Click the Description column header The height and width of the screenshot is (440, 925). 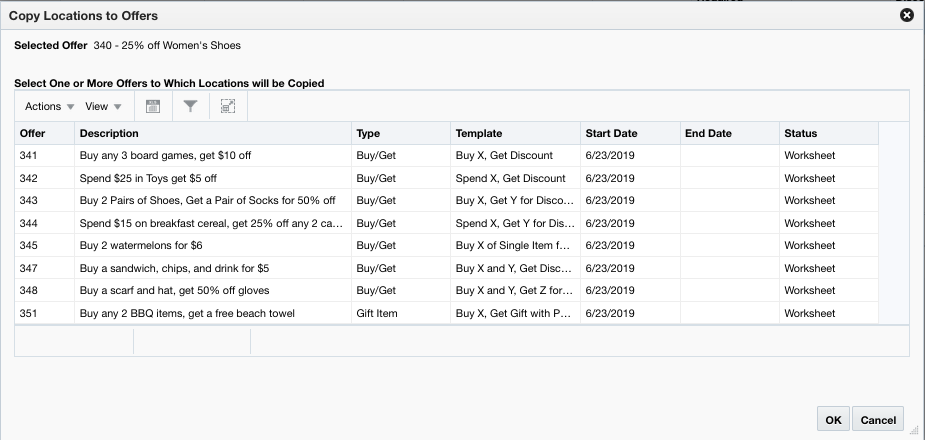(109, 133)
